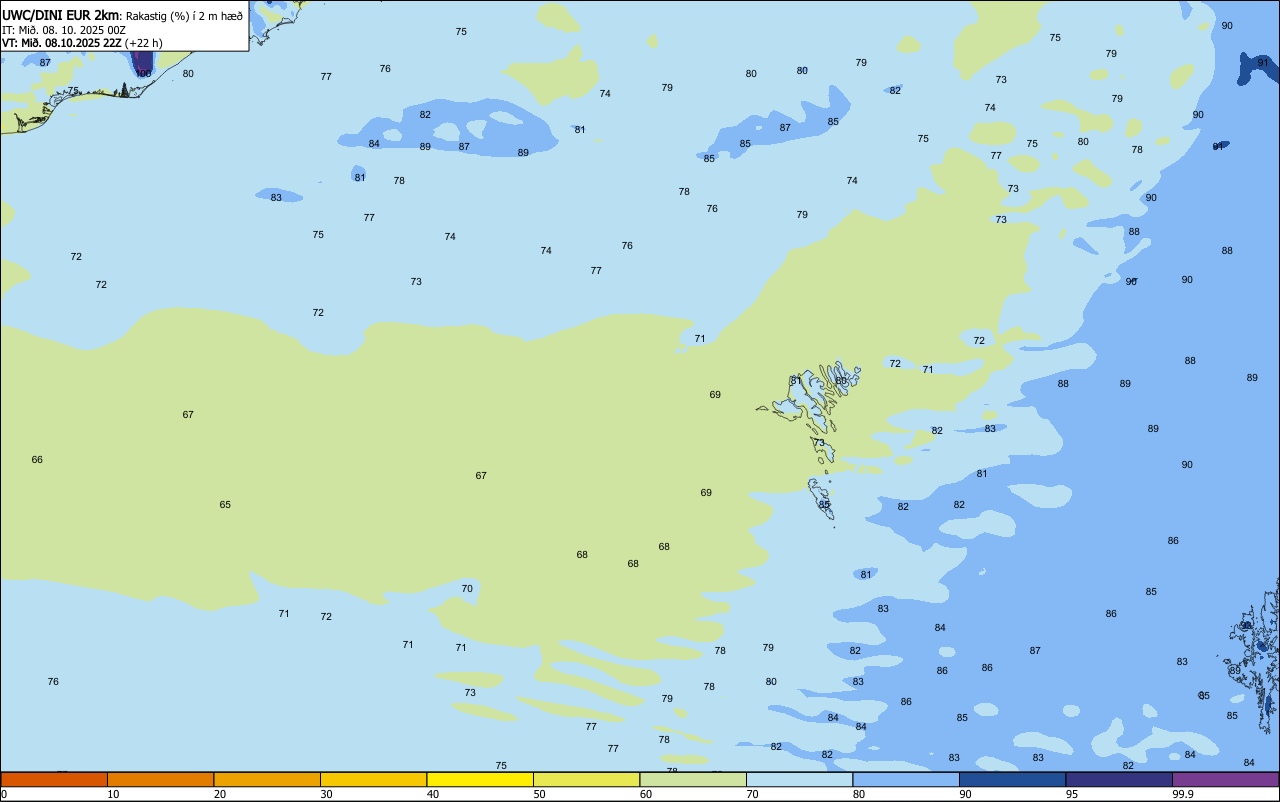Select the orange 10–20 legend color segment
Viewport: 1280px width, 802px height.
click(160, 779)
